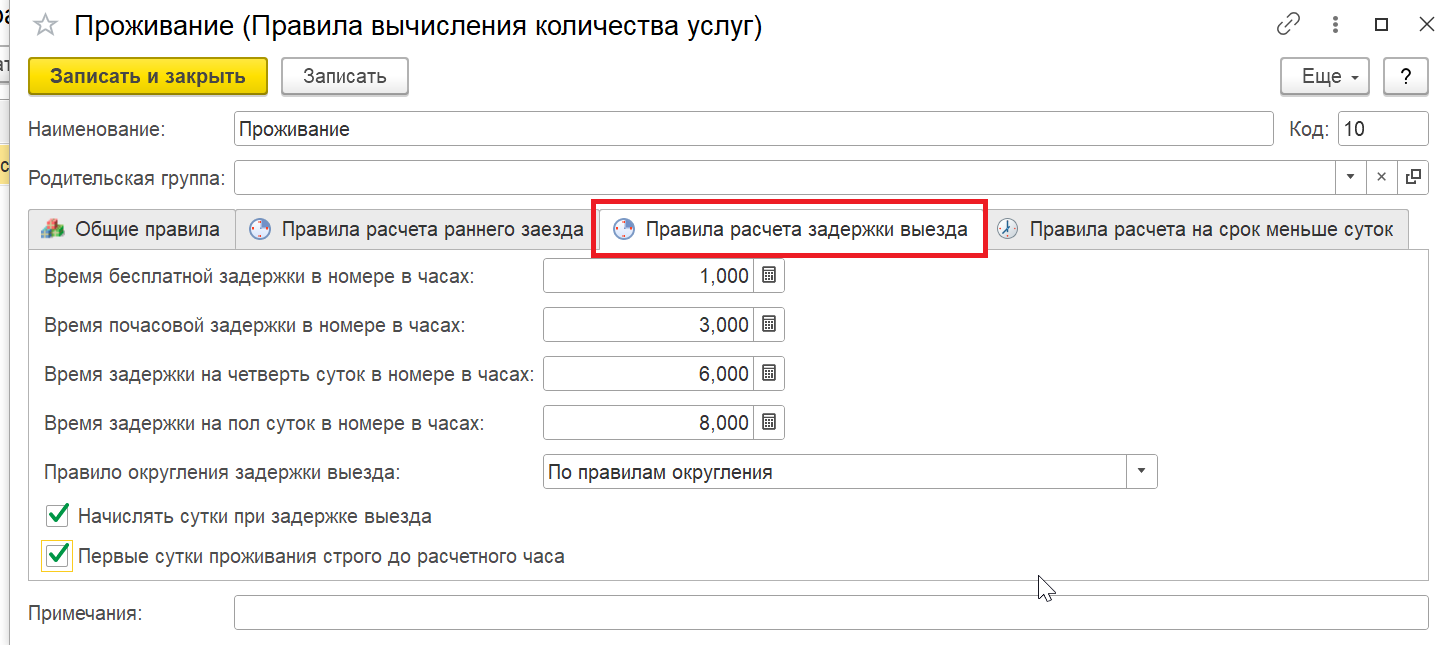The image size is (1453, 645).
Task: Open calculator for free delay time field
Action: click(769, 276)
